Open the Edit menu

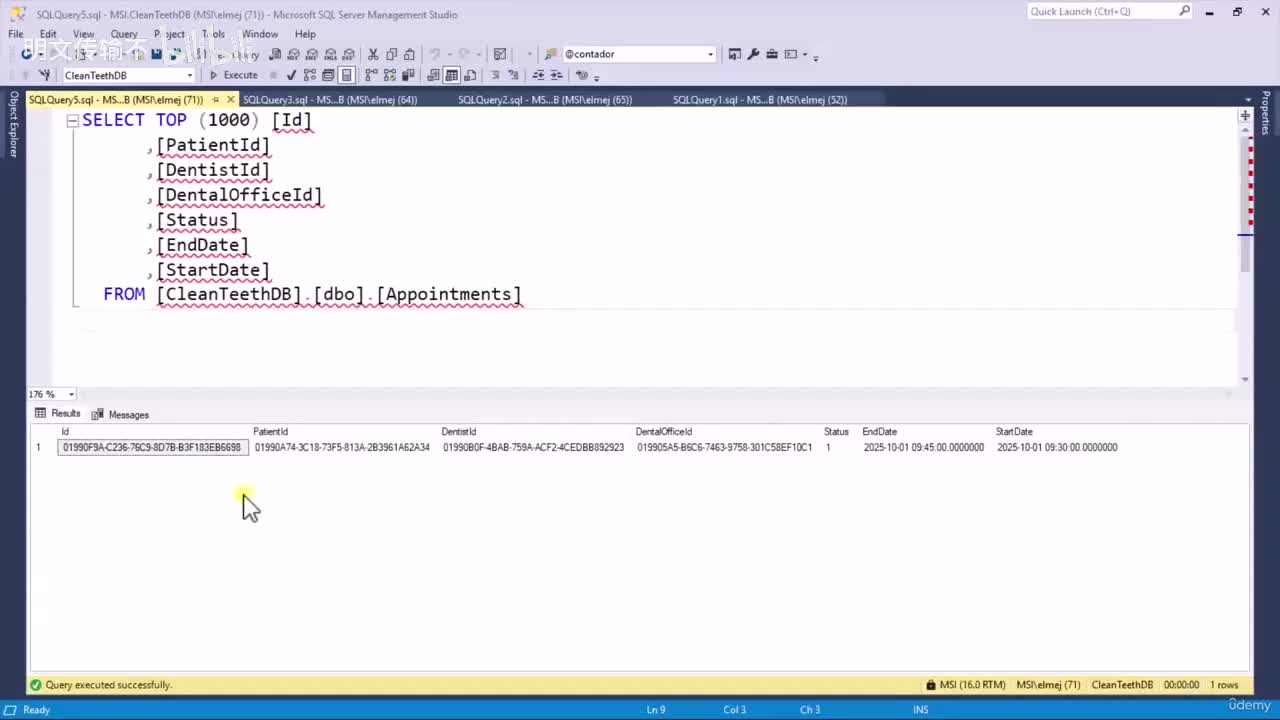click(48, 34)
